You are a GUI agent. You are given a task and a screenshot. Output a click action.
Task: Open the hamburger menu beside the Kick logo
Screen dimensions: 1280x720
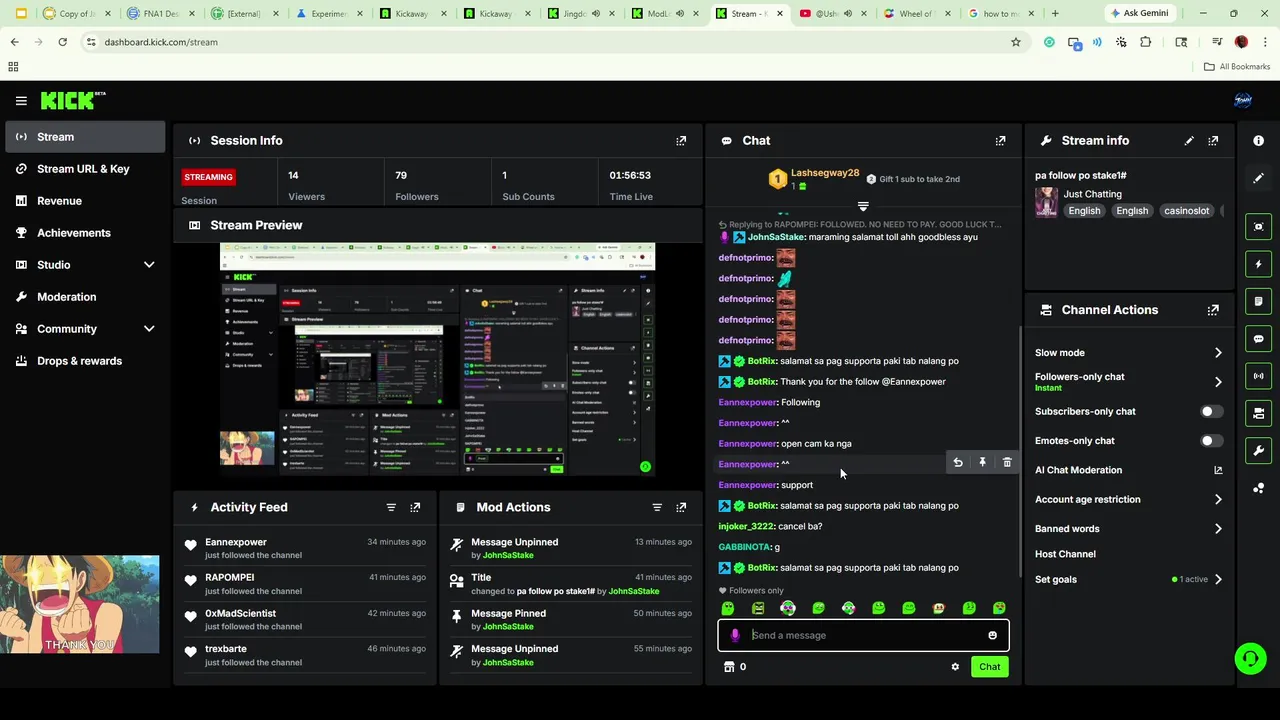click(x=21, y=101)
